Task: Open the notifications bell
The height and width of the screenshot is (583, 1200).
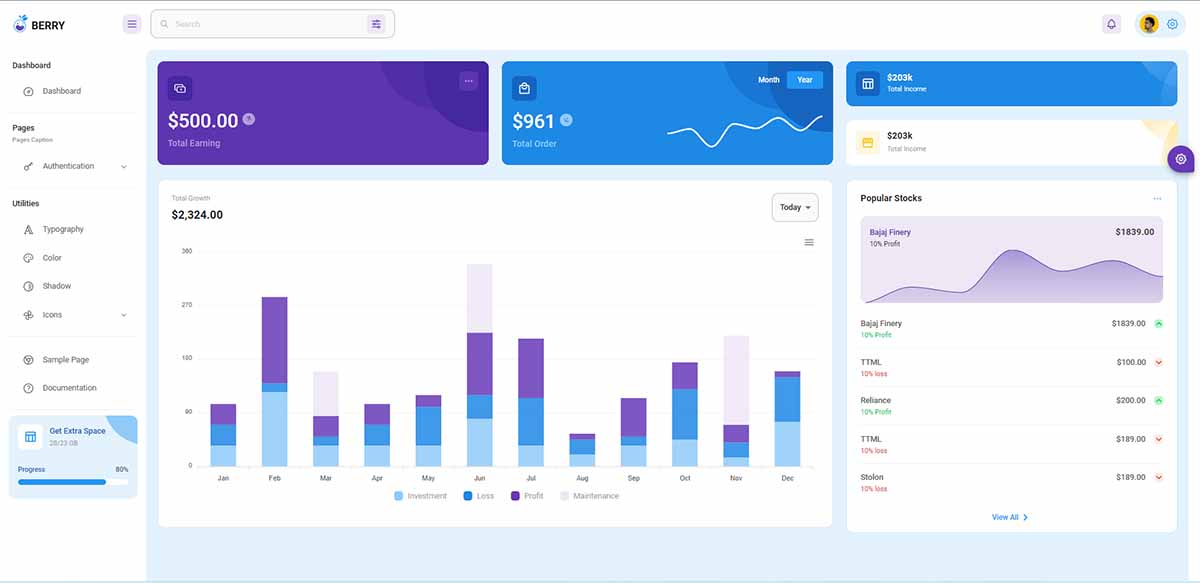Action: coord(1111,24)
